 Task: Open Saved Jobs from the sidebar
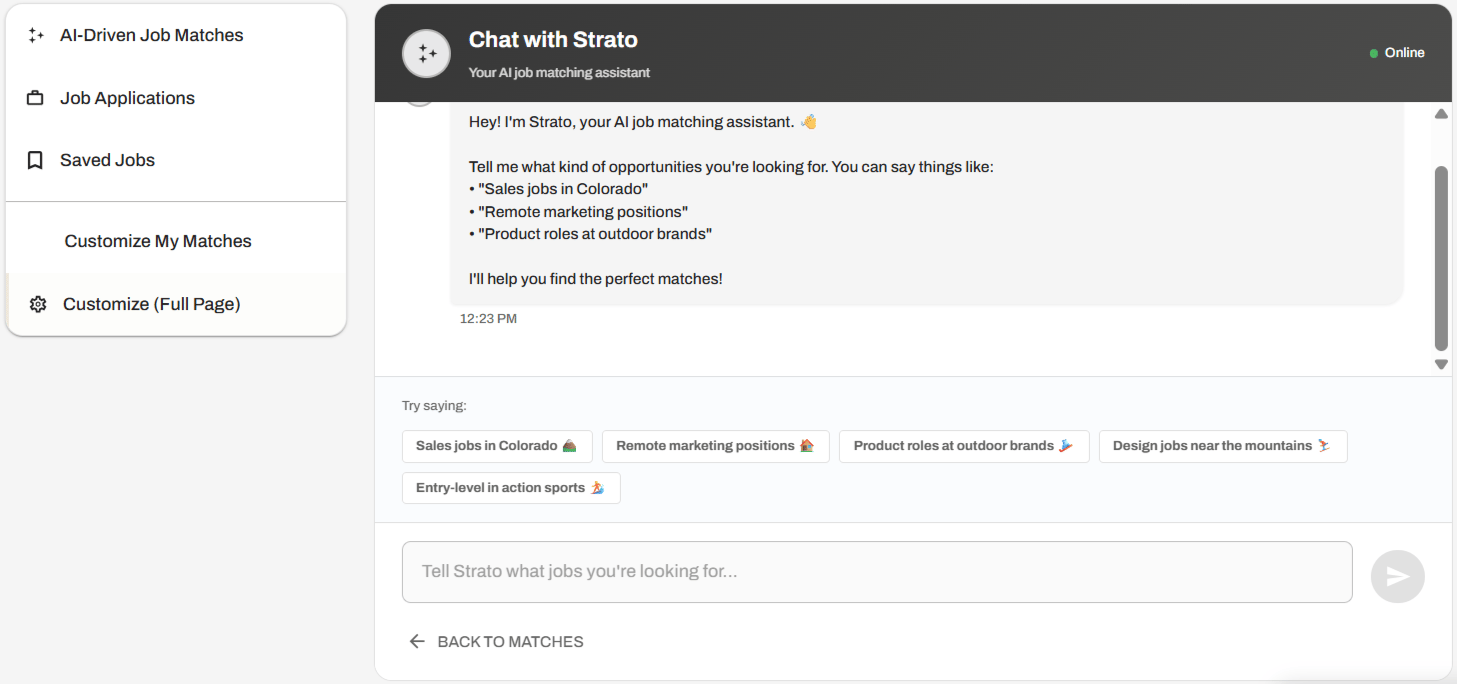pyautogui.click(x=107, y=160)
